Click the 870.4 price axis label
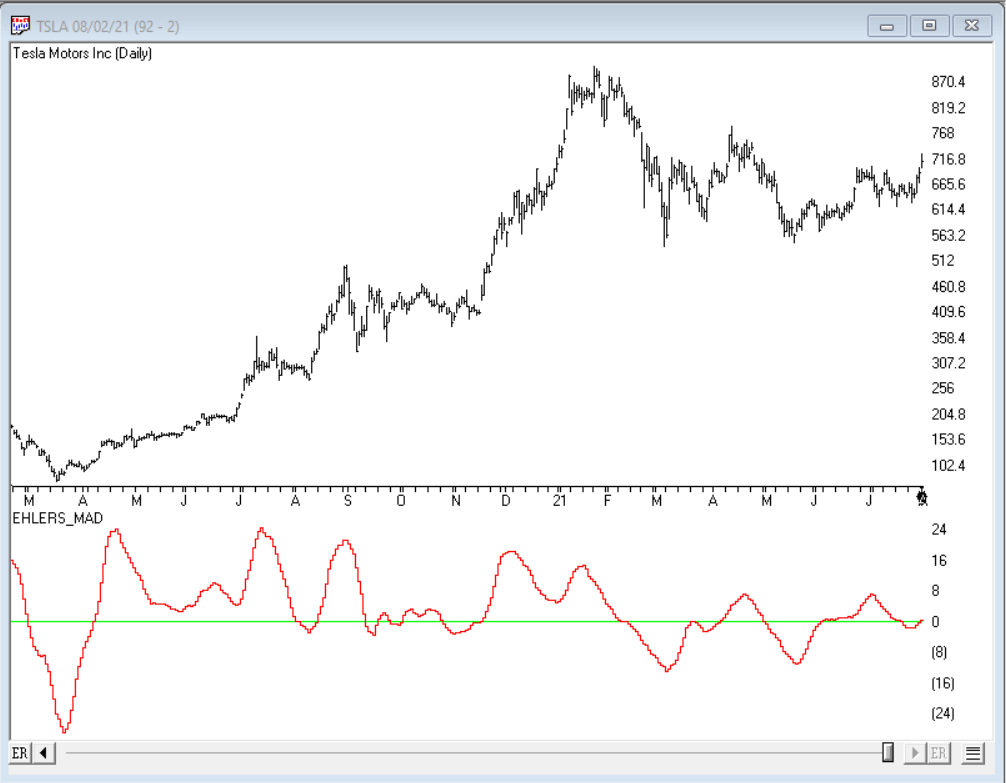1006x783 pixels. click(948, 82)
